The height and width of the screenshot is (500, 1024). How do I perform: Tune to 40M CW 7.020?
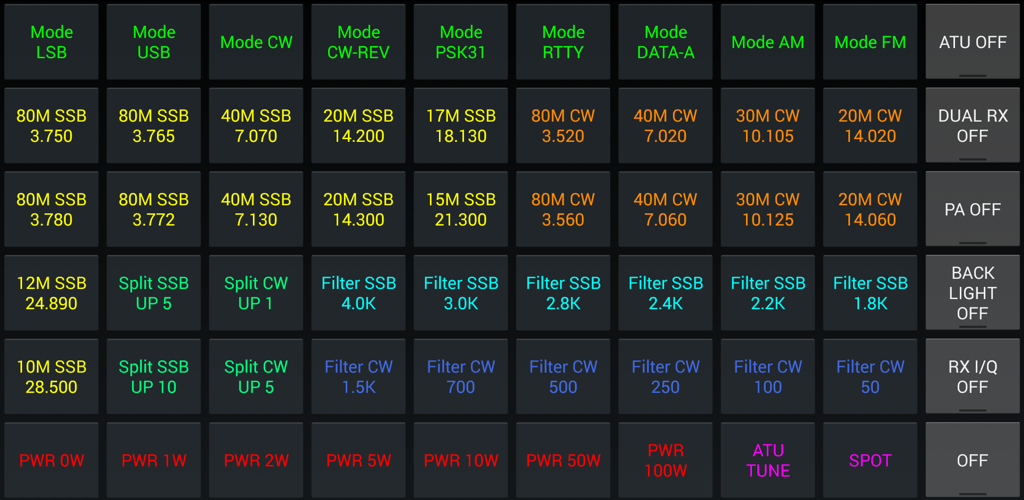coord(665,125)
